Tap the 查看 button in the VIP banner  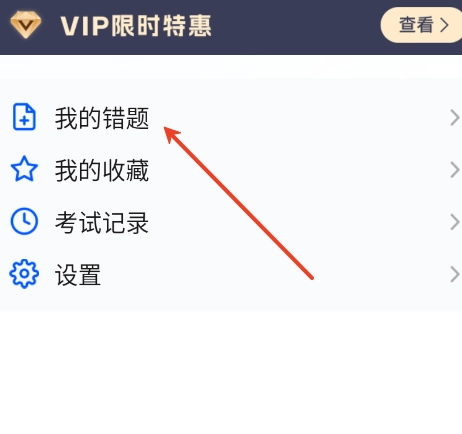pyautogui.click(x=421, y=25)
